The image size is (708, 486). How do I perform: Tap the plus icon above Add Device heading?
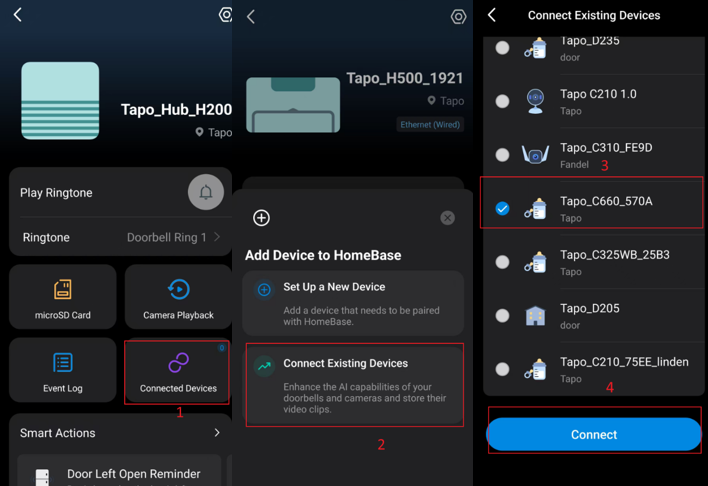261,218
